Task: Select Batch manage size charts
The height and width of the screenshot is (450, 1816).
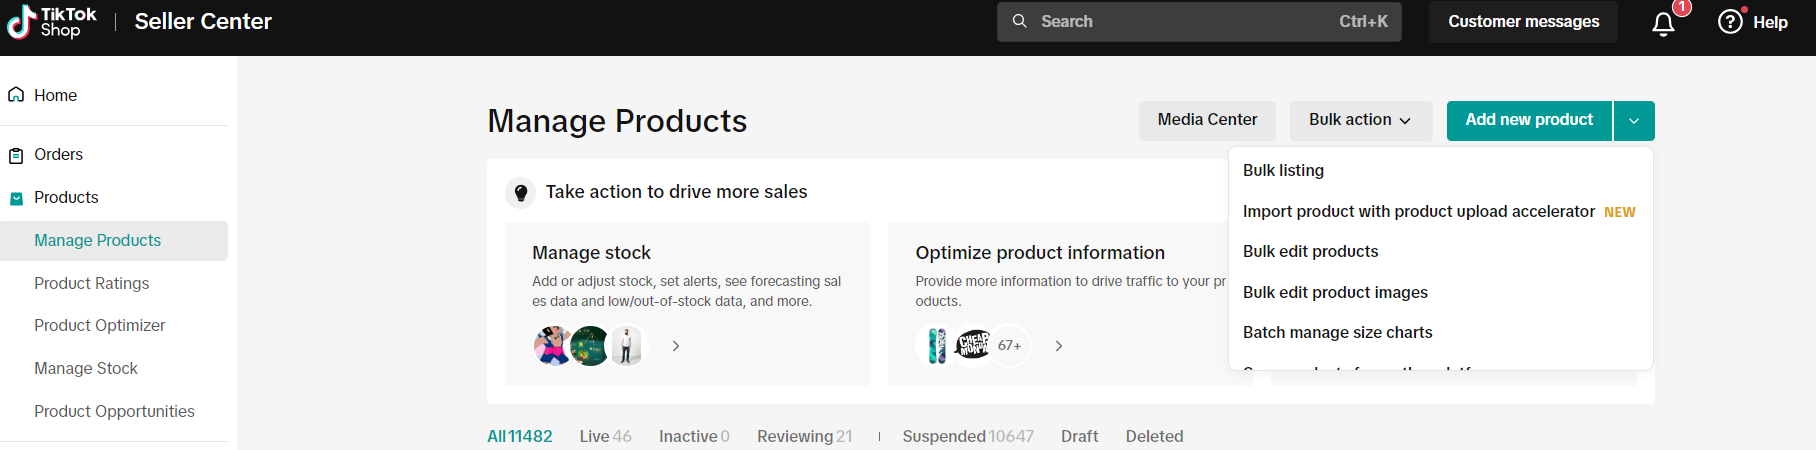Action: [x=1337, y=332]
